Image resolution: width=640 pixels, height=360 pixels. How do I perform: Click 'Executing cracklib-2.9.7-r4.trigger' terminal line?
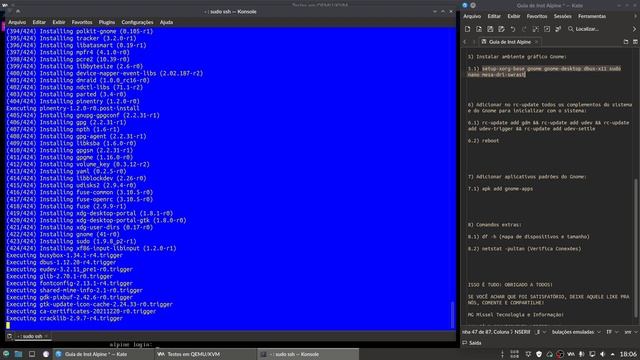[x=64, y=318]
